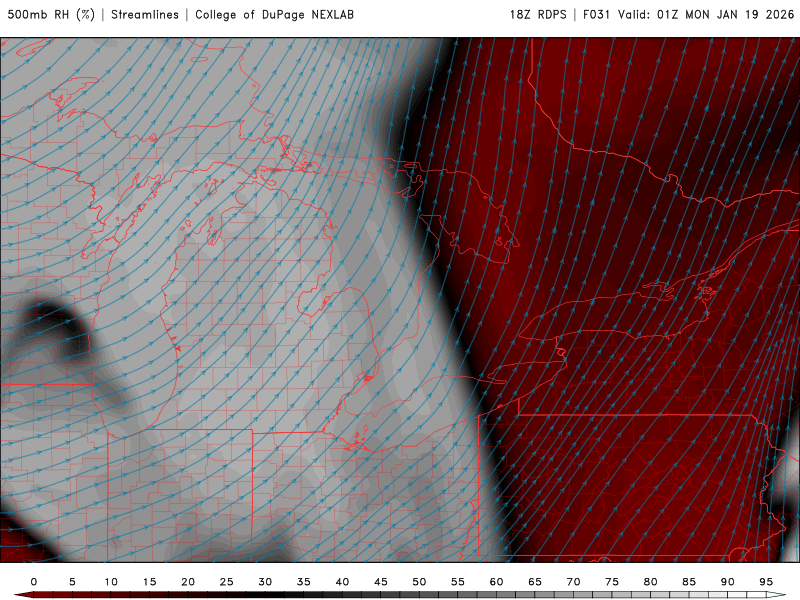Select the "35" label on the legend
This screenshot has height=600, width=800.
(x=304, y=582)
